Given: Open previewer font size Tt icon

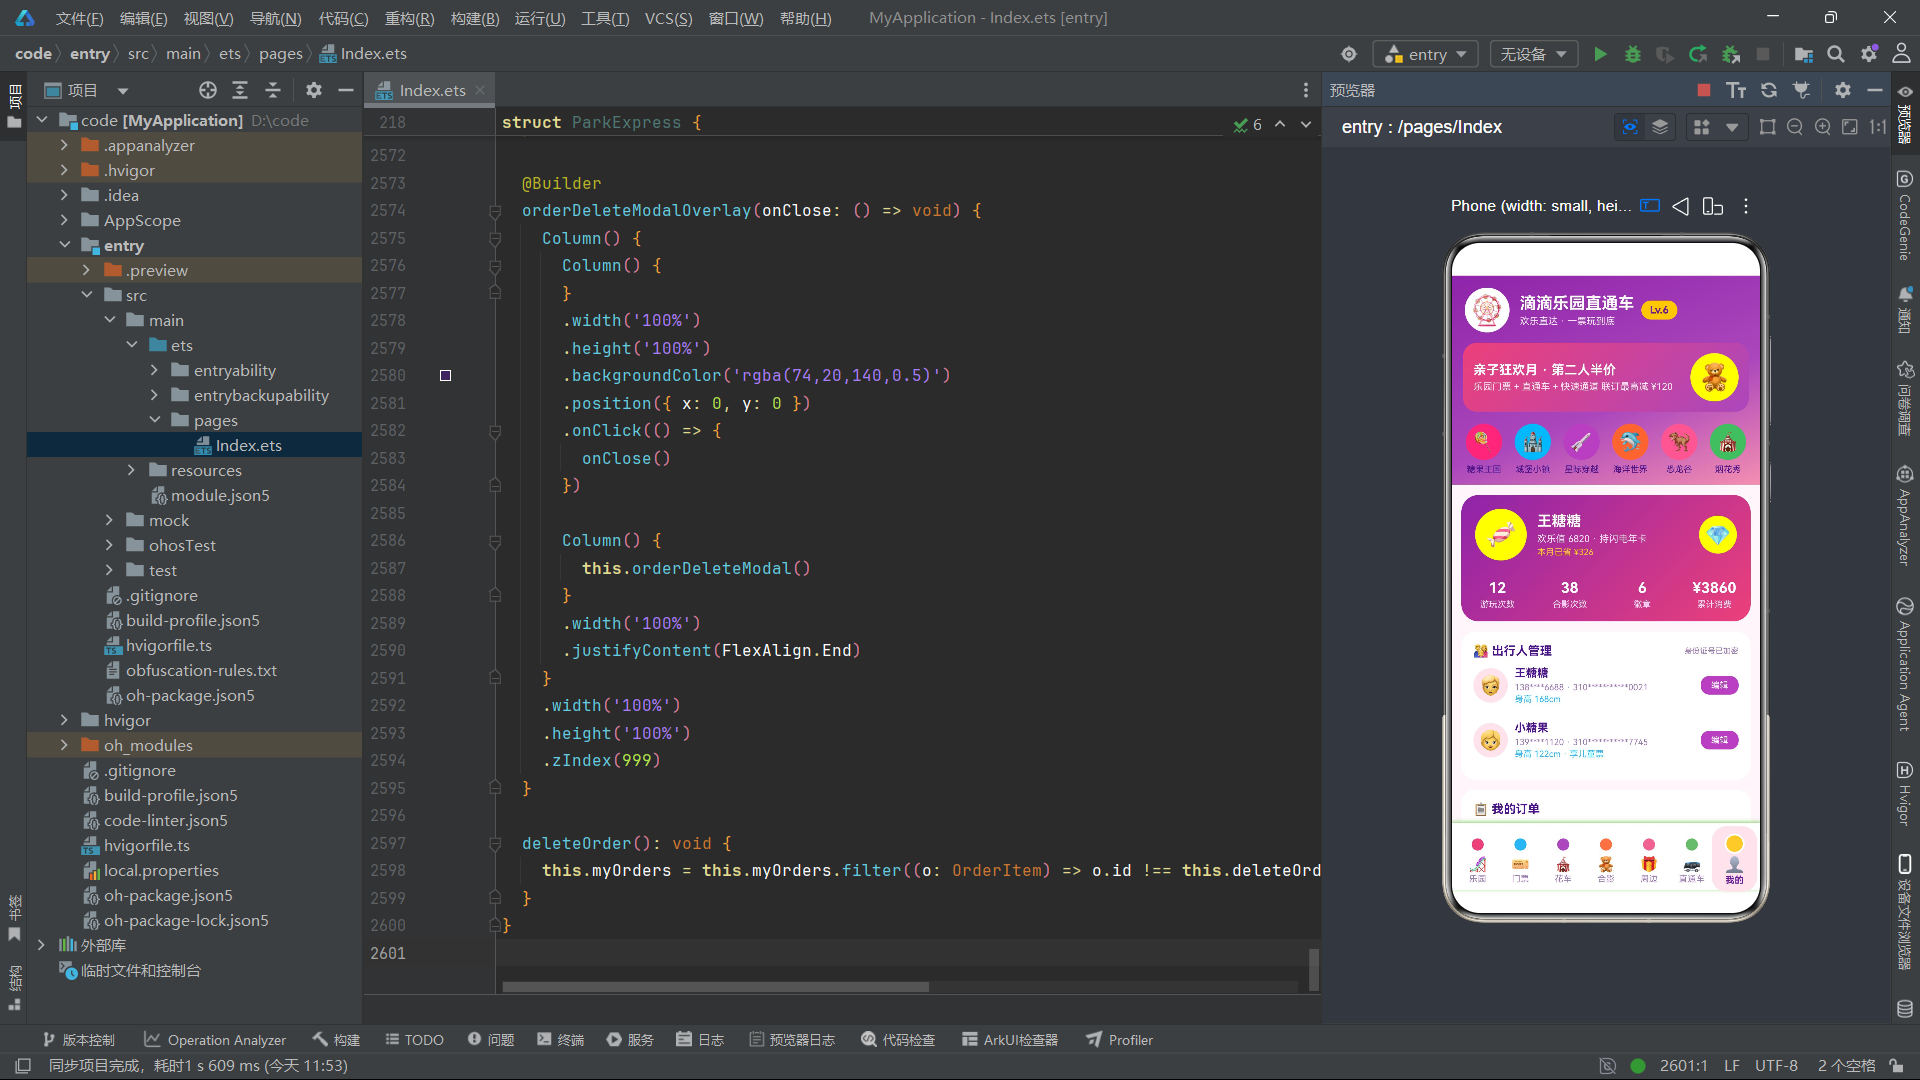Looking at the screenshot, I should (1736, 90).
